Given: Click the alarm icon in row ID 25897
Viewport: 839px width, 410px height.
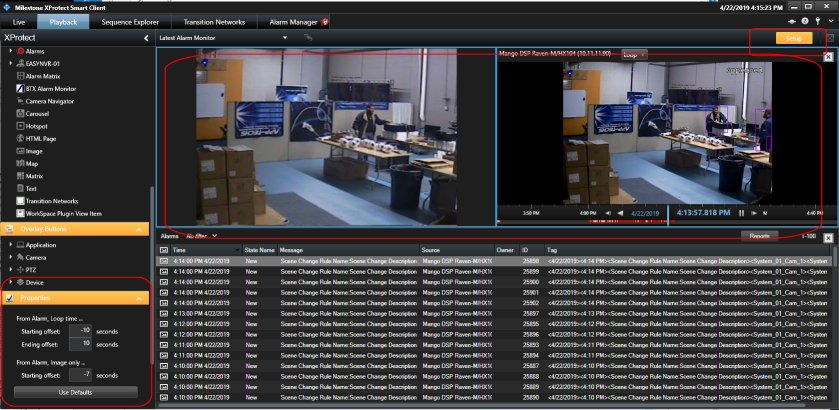Looking at the screenshot, I should (x=164, y=313).
